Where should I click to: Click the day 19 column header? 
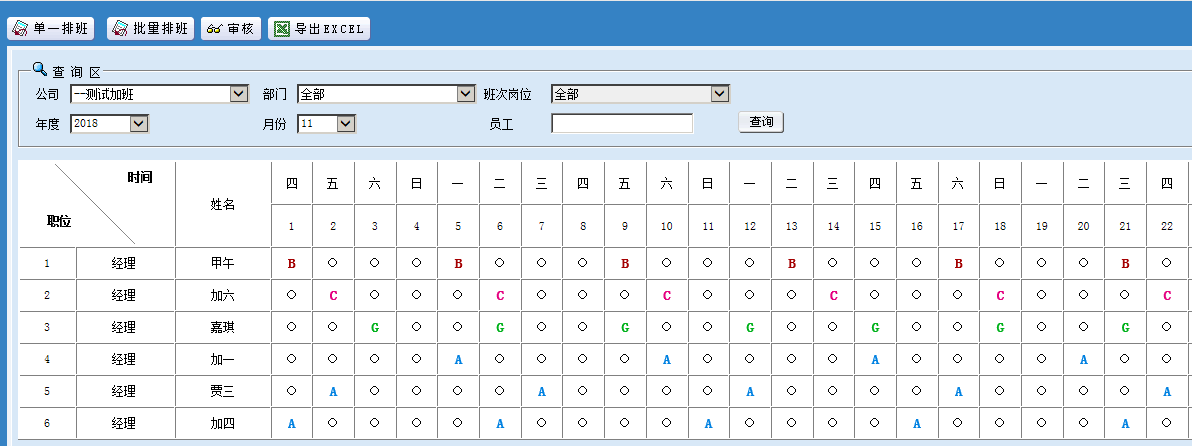(1041, 226)
